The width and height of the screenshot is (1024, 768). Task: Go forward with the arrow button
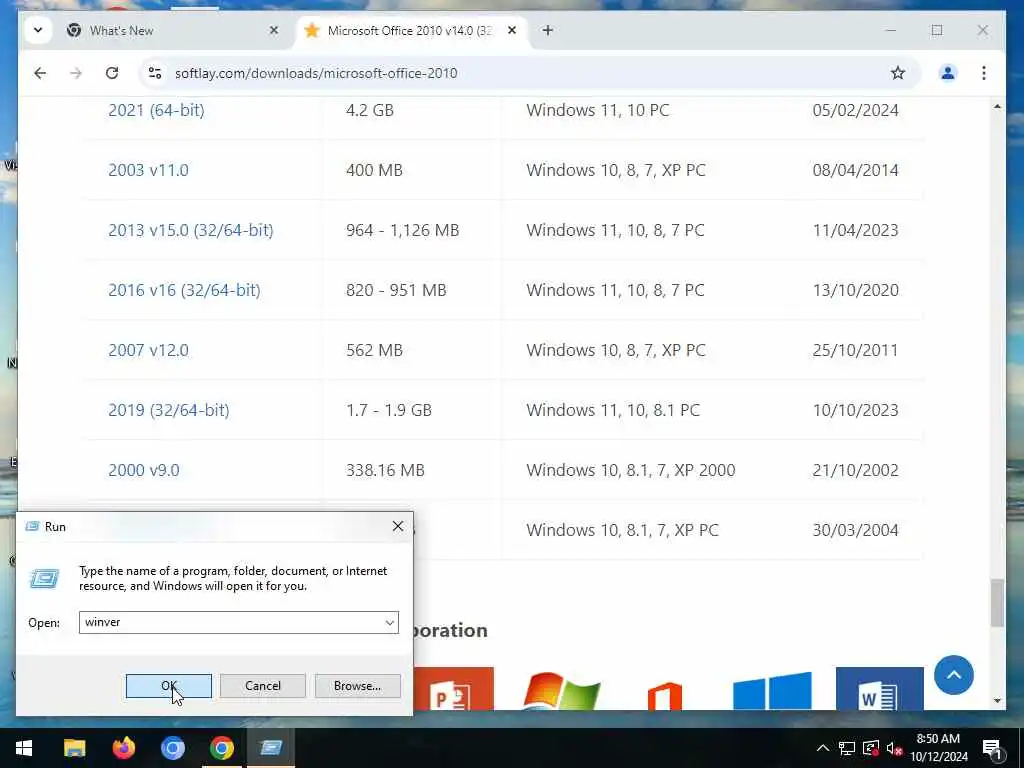[76, 73]
